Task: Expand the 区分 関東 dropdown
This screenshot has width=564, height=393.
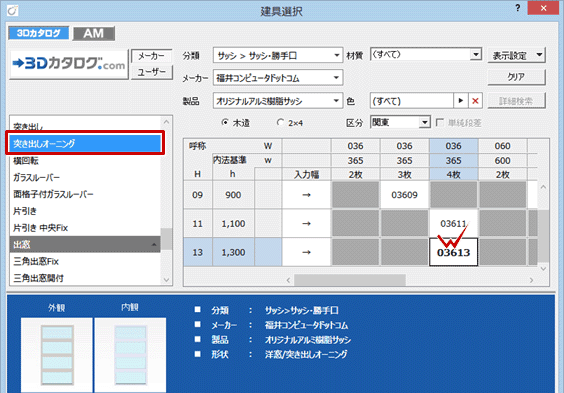Action: [x=400, y=122]
